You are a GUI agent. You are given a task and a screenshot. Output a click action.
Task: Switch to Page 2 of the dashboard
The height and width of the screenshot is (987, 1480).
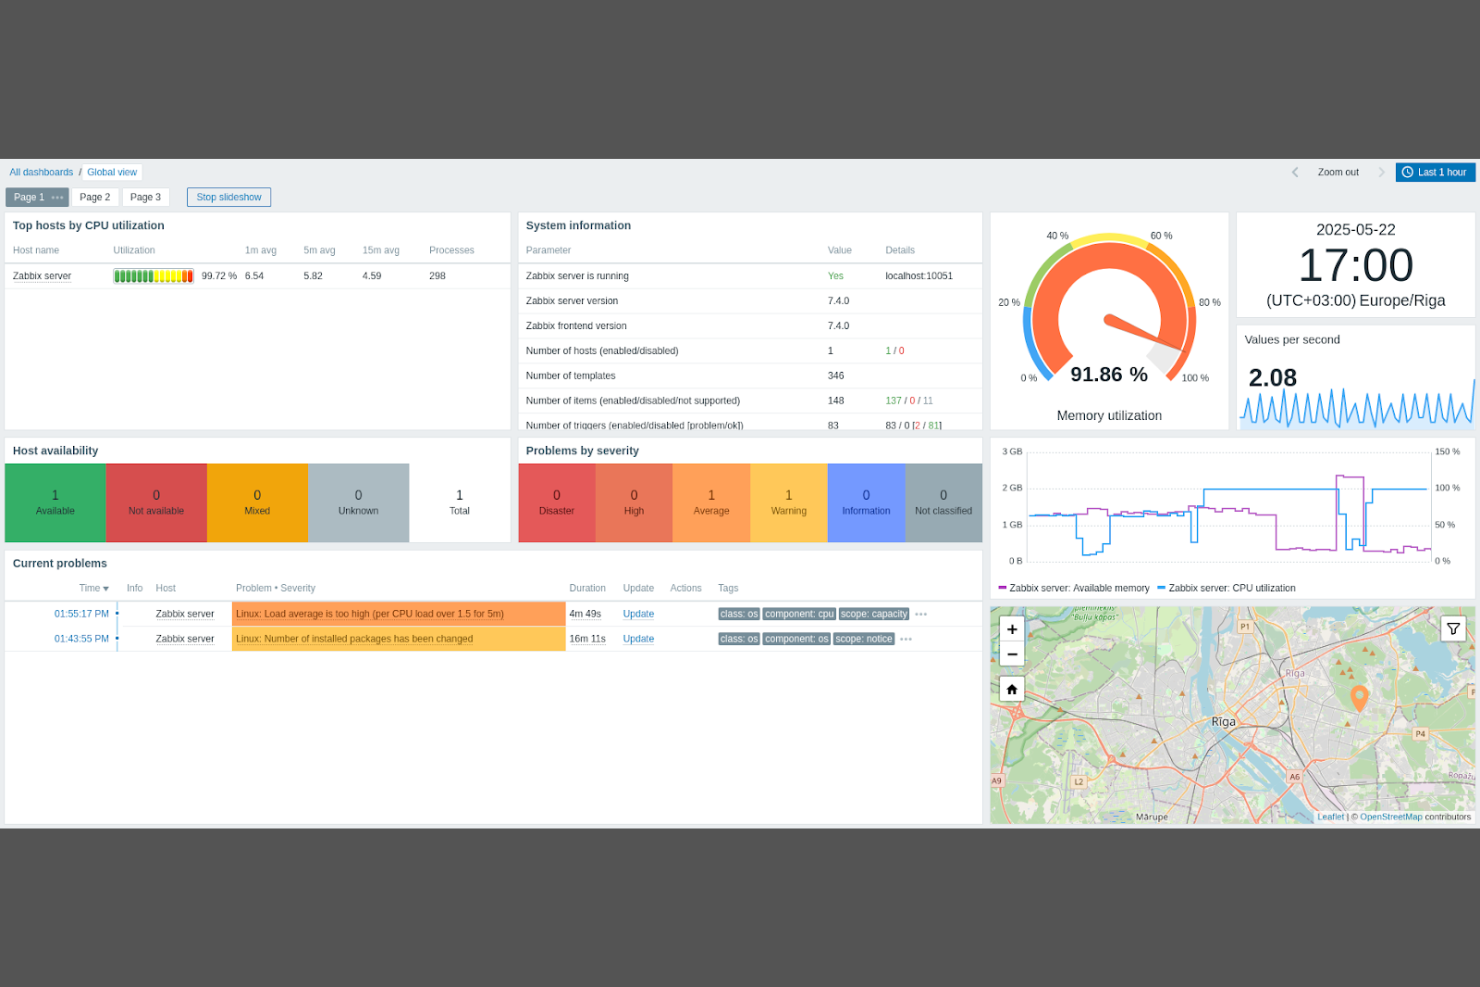click(95, 197)
